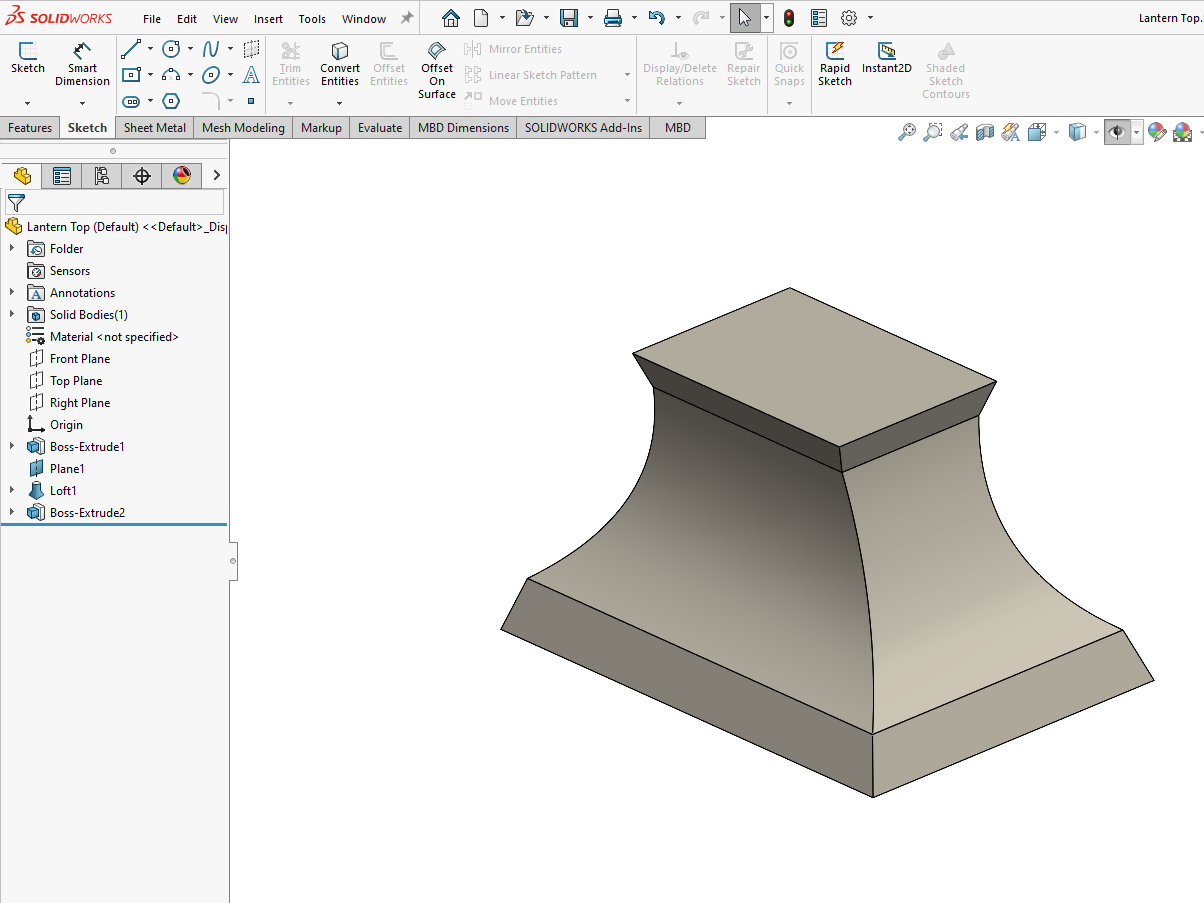
Task: Click the Open file icon
Action: [x=524, y=18]
